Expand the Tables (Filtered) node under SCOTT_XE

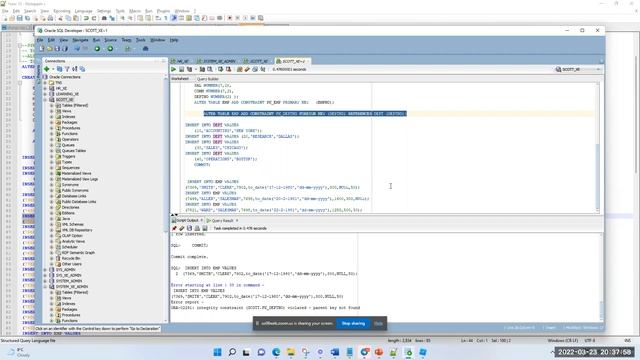point(52,105)
